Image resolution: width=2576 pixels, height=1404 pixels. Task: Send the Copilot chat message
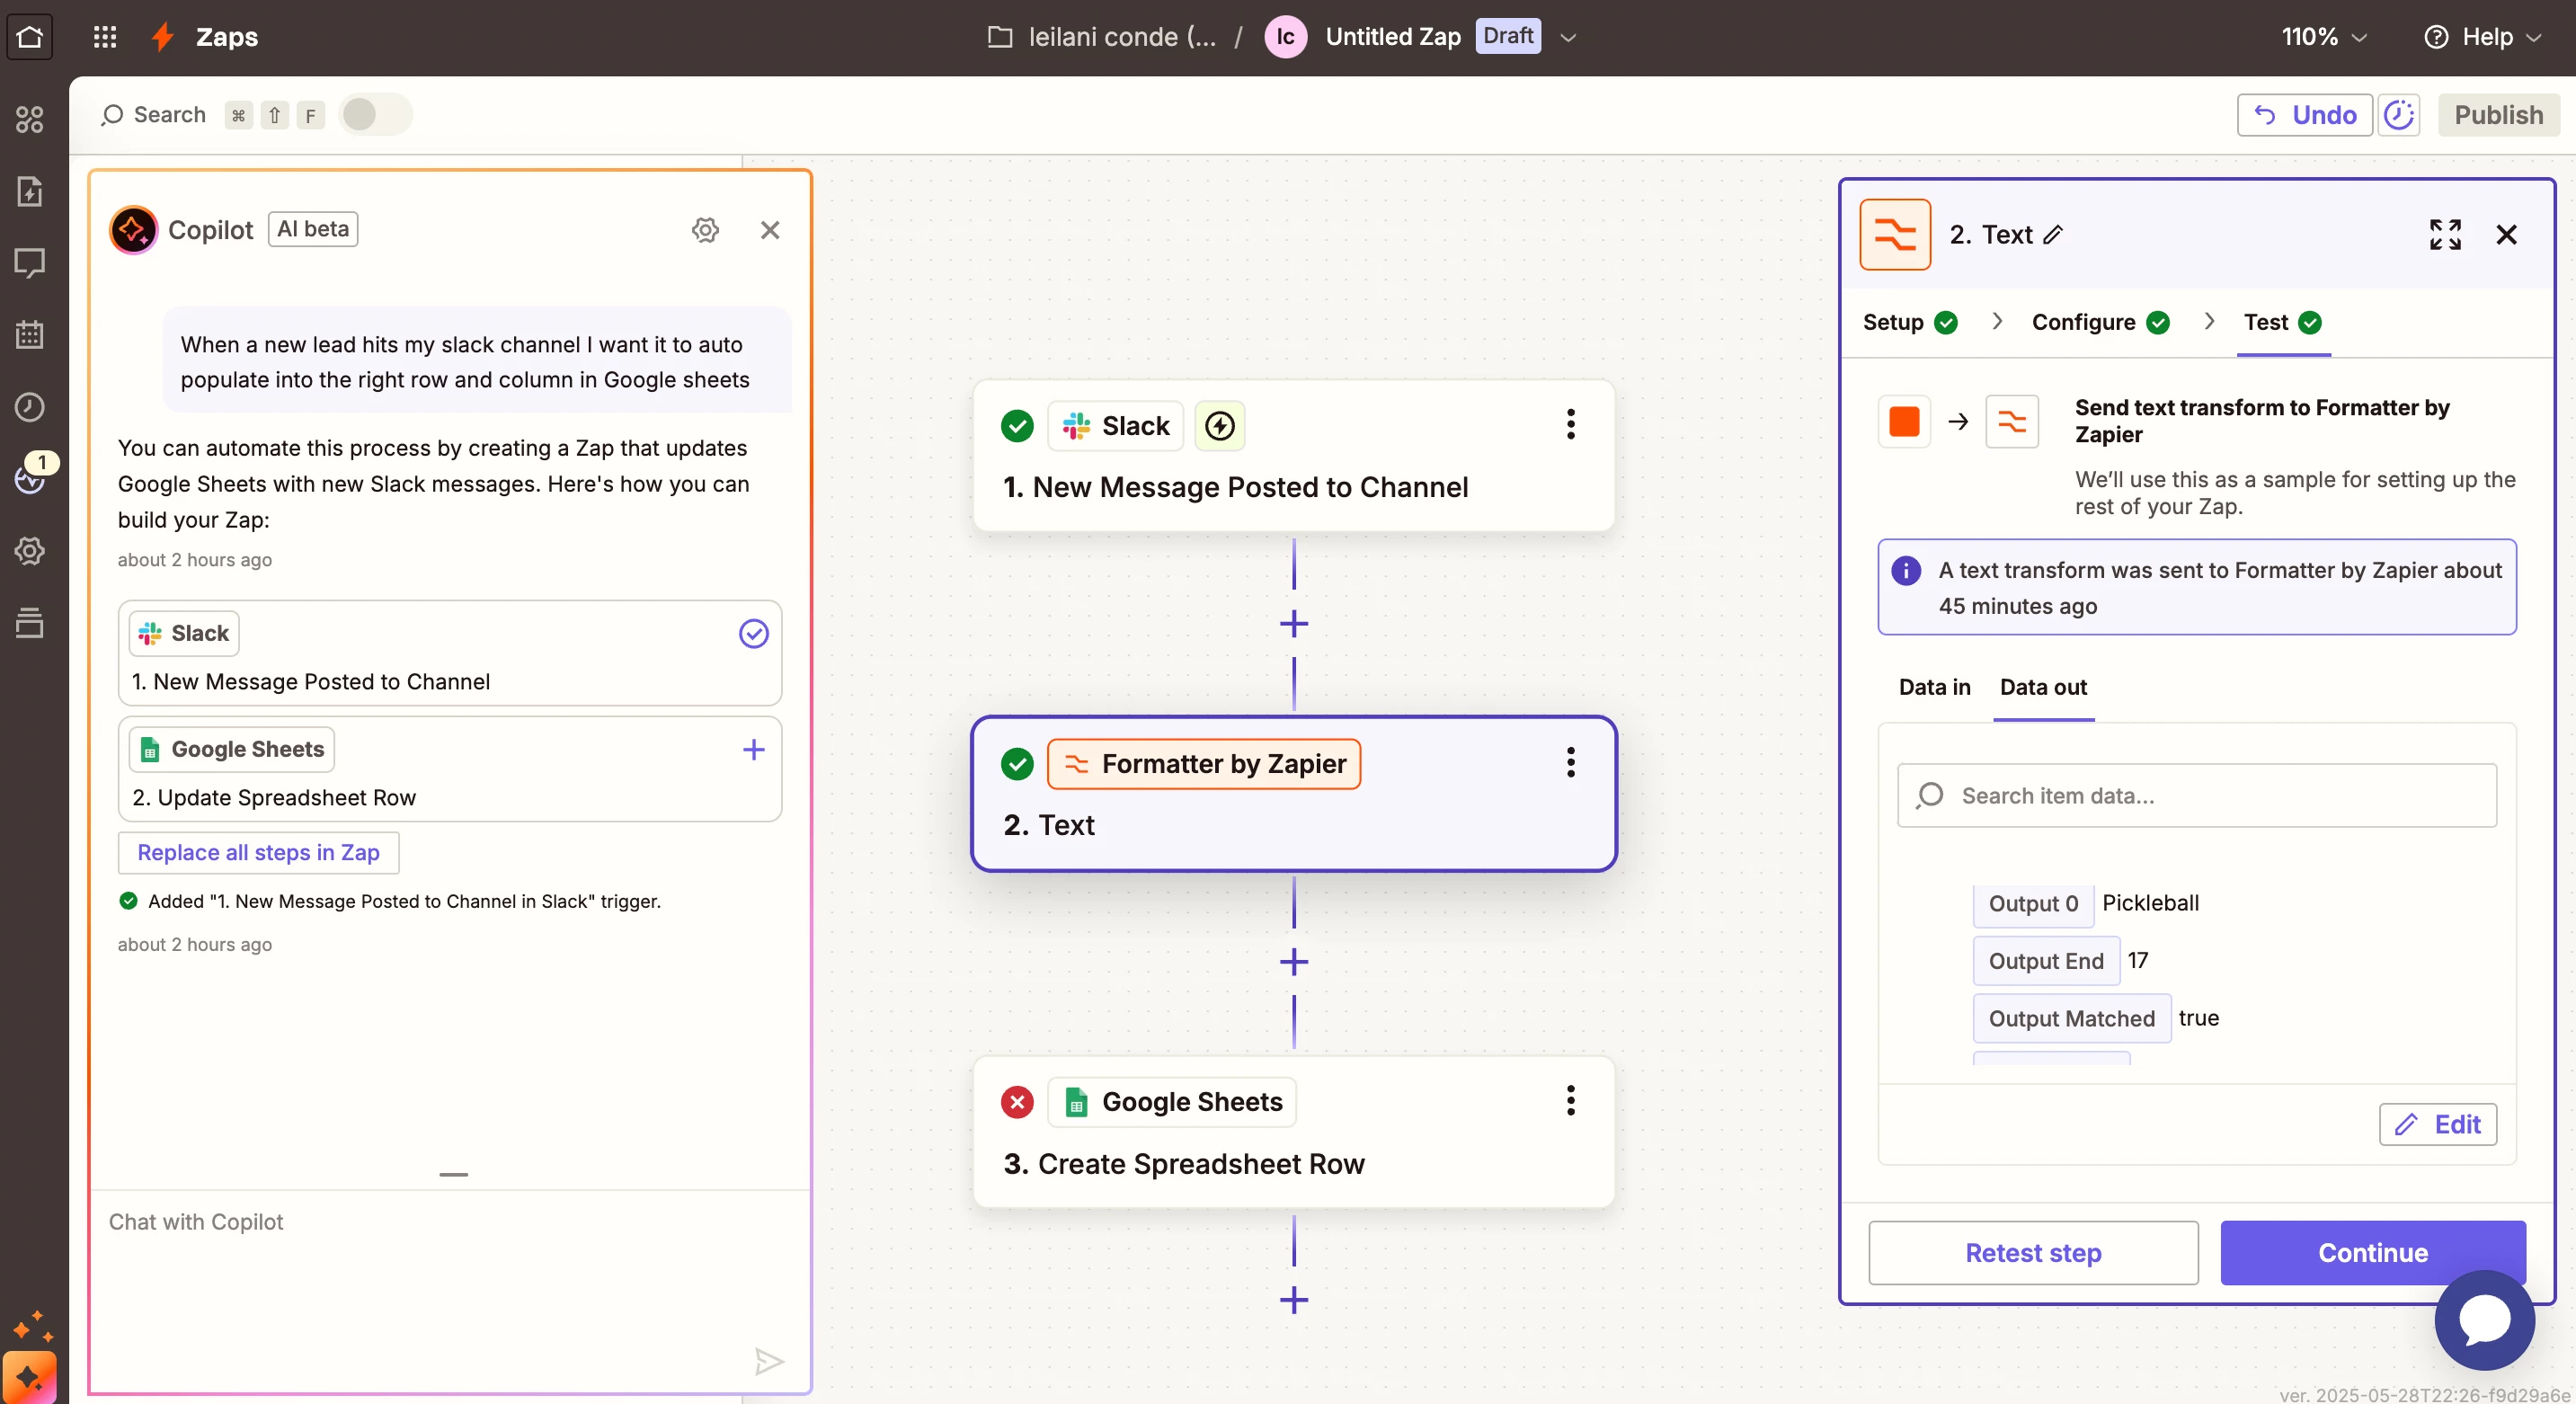tap(768, 1361)
